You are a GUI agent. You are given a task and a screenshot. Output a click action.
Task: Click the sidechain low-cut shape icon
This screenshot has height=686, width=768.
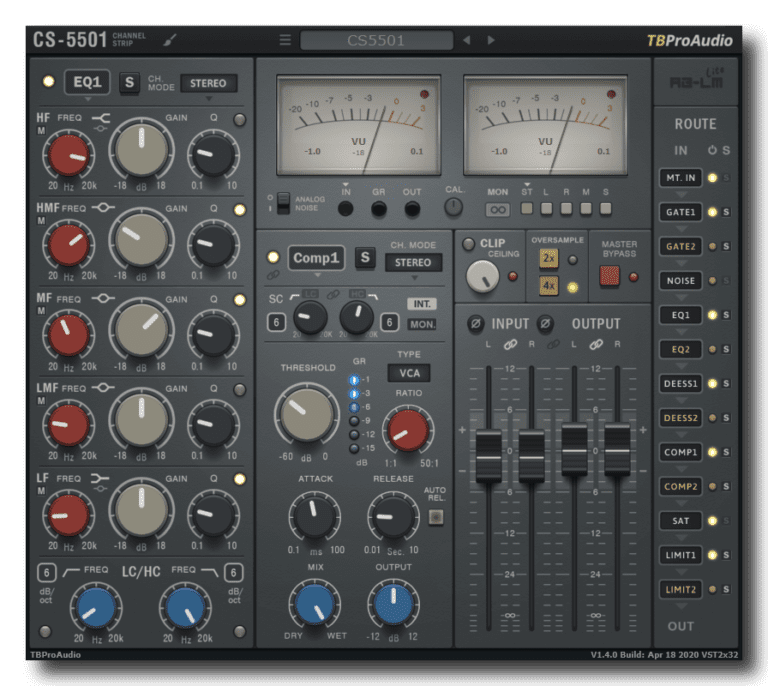[x=294, y=296]
